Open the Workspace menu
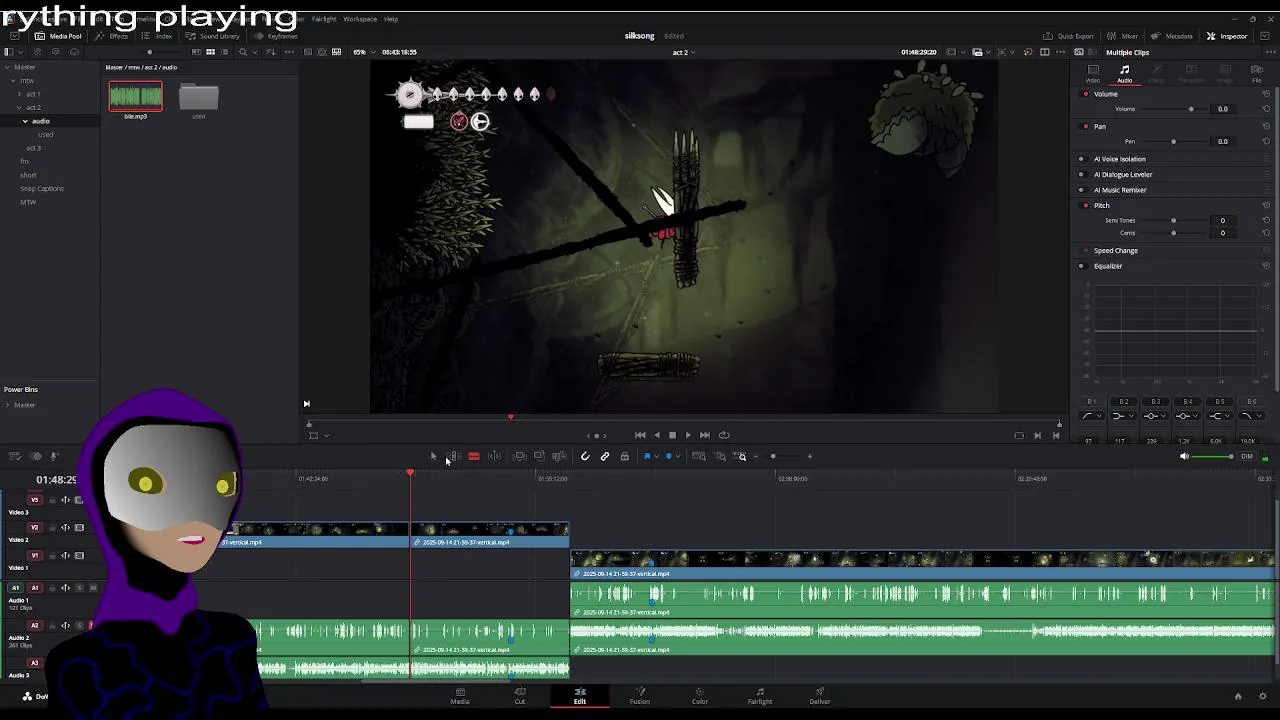Image resolution: width=1280 pixels, height=720 pixels. click(360, 19)
